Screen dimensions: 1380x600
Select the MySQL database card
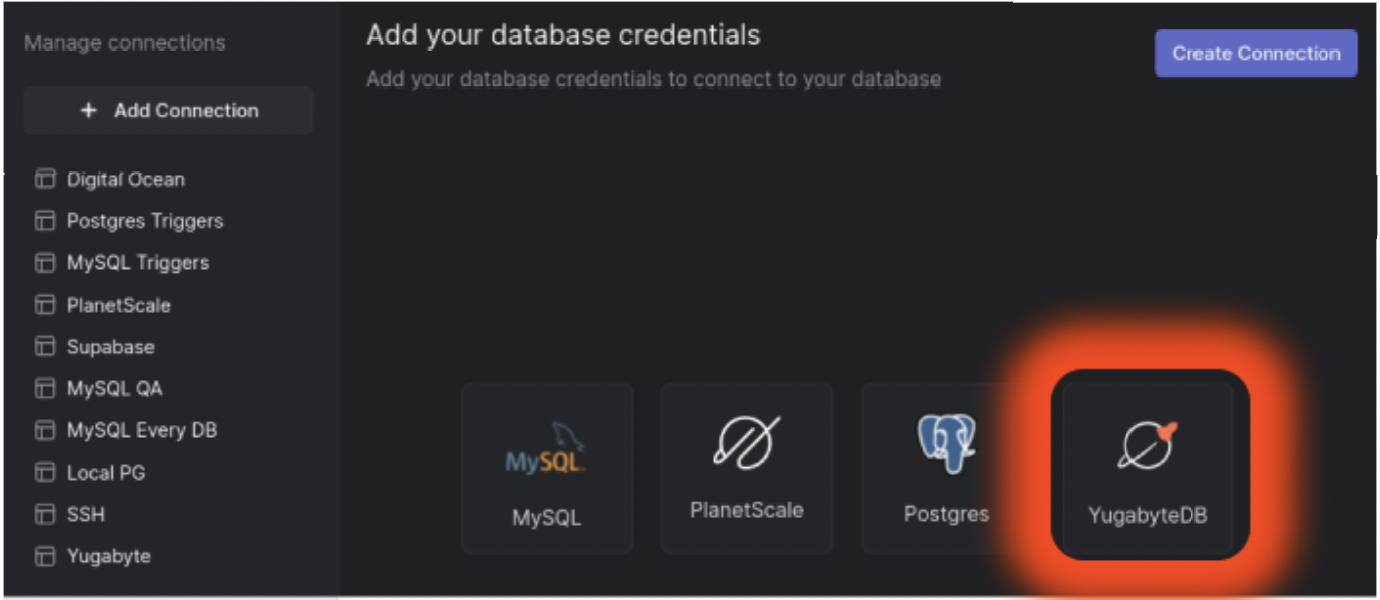coord(546,466)
